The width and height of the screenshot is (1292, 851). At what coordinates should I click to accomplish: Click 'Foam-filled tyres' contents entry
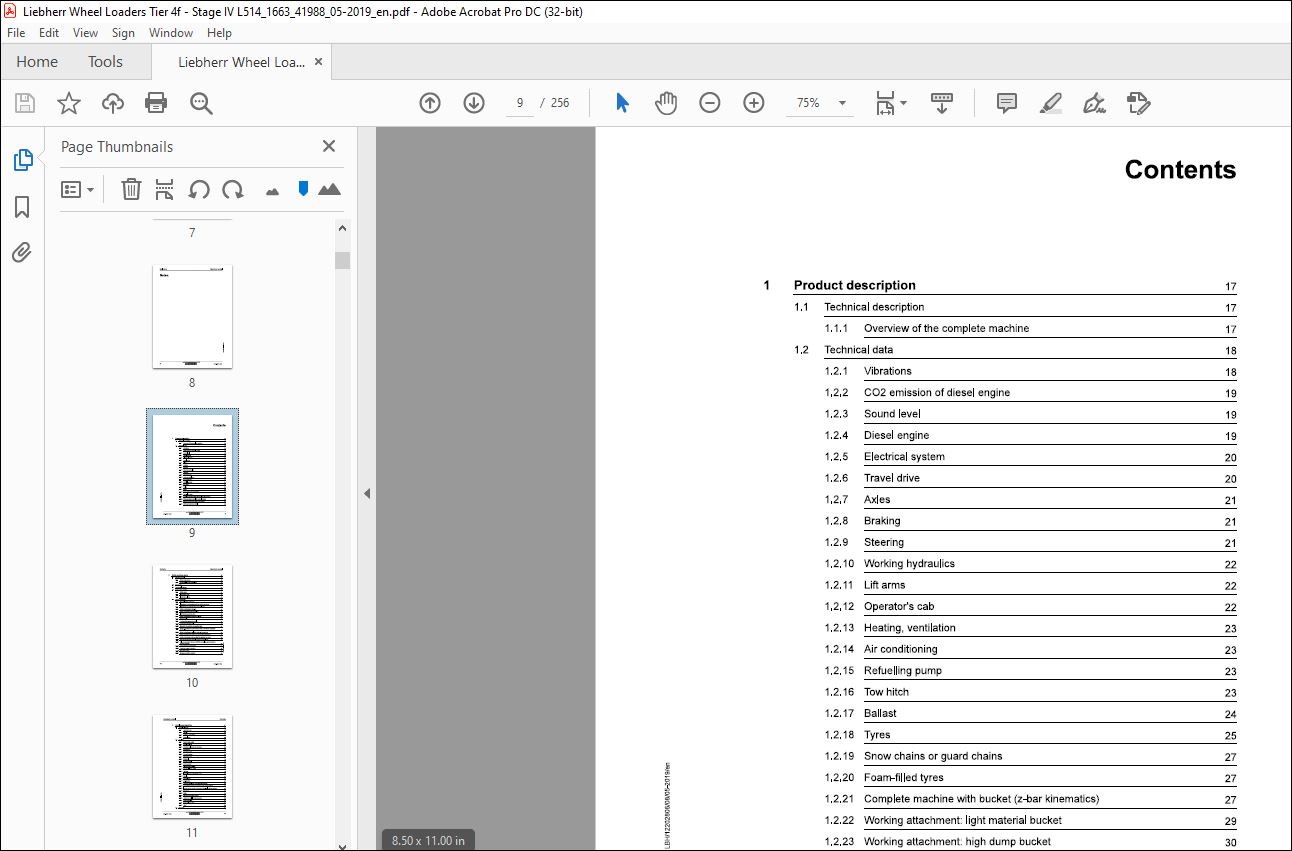tap(904, 778)
